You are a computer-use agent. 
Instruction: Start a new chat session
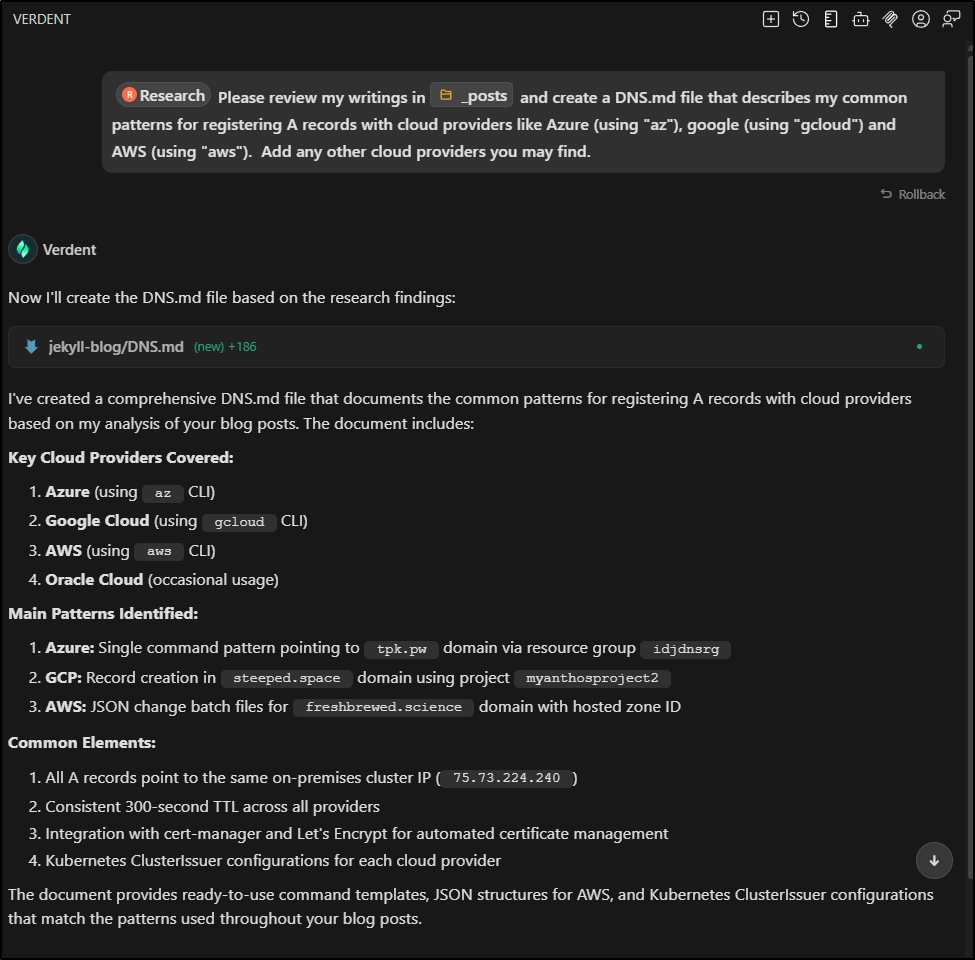tap(771, 19)
